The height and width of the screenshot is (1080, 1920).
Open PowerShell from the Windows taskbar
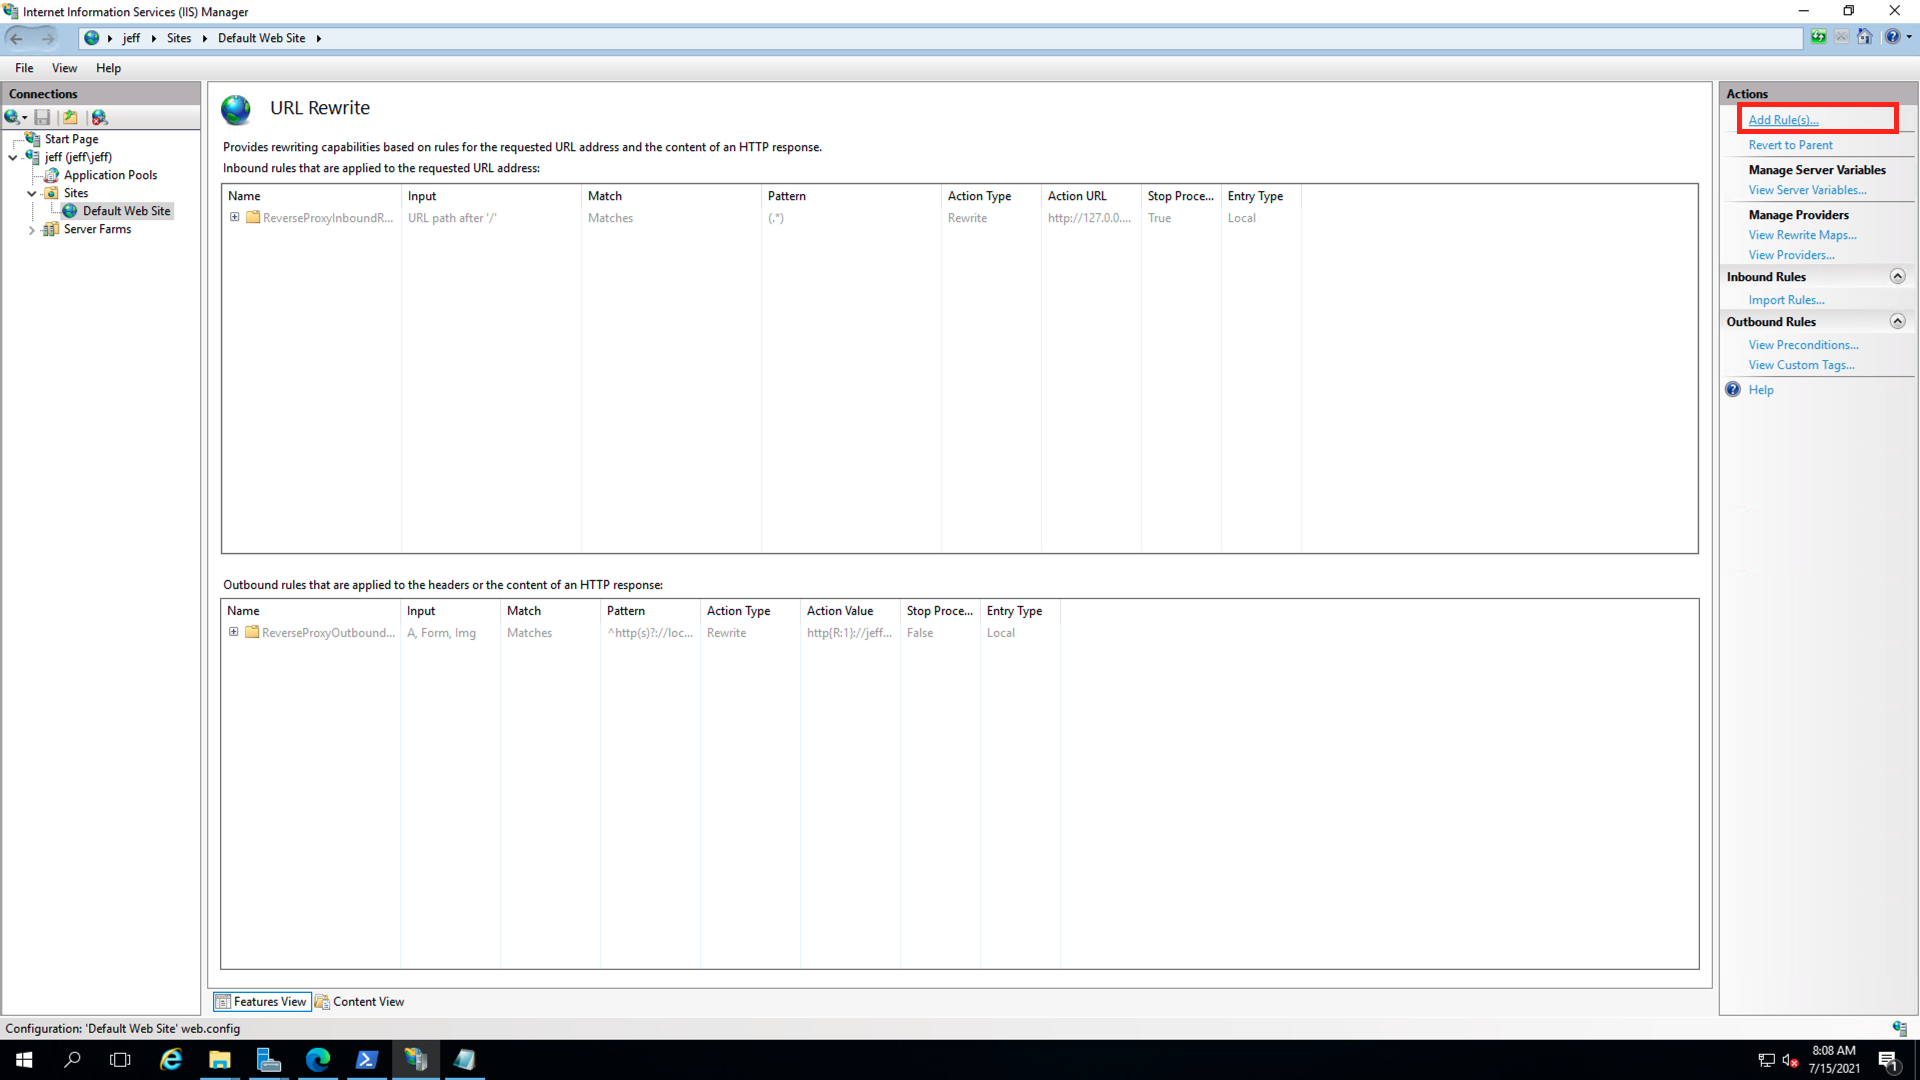click(x=366, y=1060)
